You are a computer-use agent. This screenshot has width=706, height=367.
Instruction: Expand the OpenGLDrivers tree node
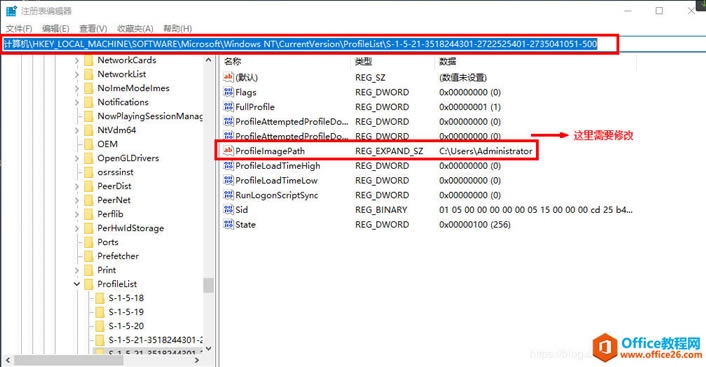click(77, 158)
